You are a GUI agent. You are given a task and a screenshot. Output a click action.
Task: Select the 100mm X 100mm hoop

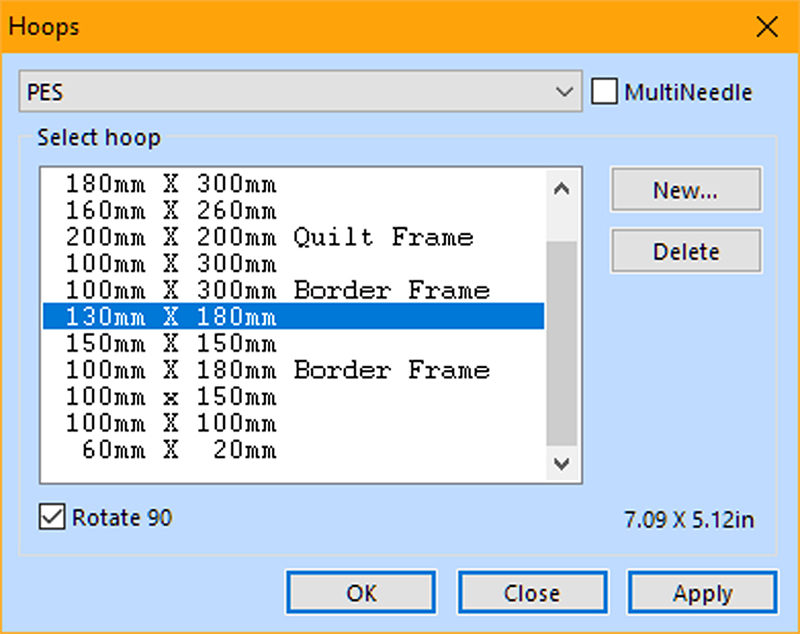[171, 423]
